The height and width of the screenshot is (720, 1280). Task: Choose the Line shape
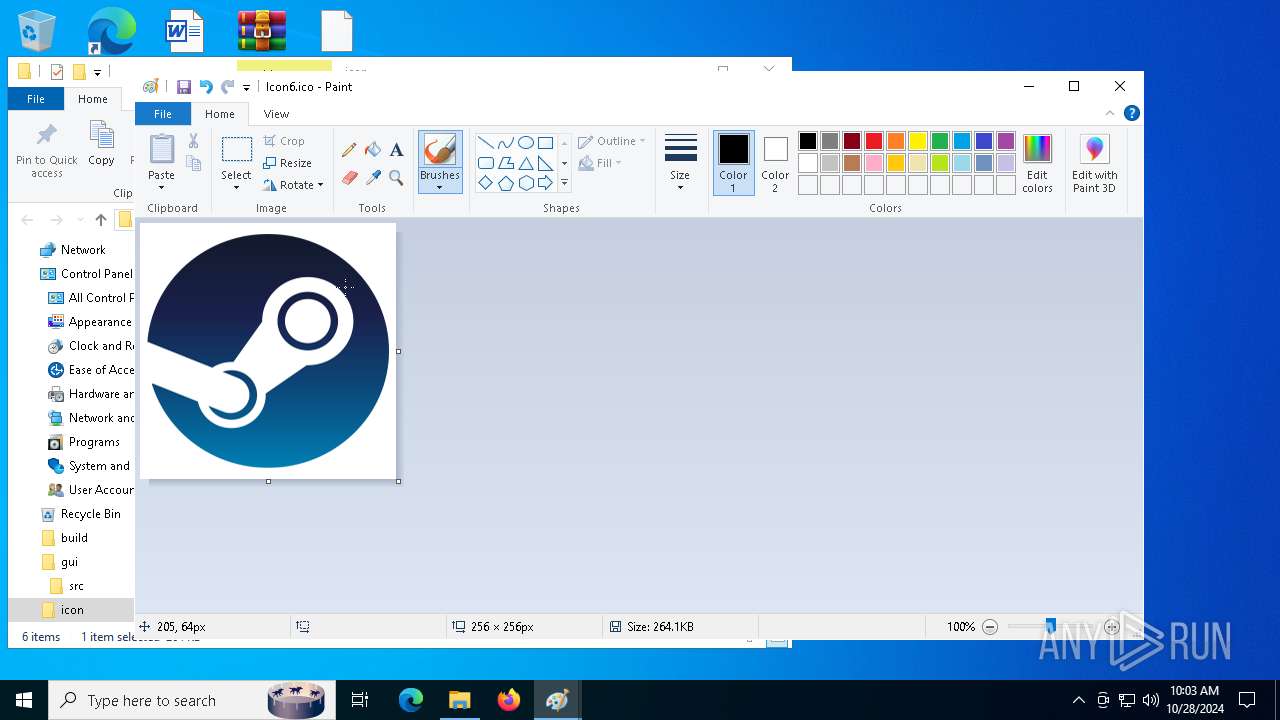(485, 143)
